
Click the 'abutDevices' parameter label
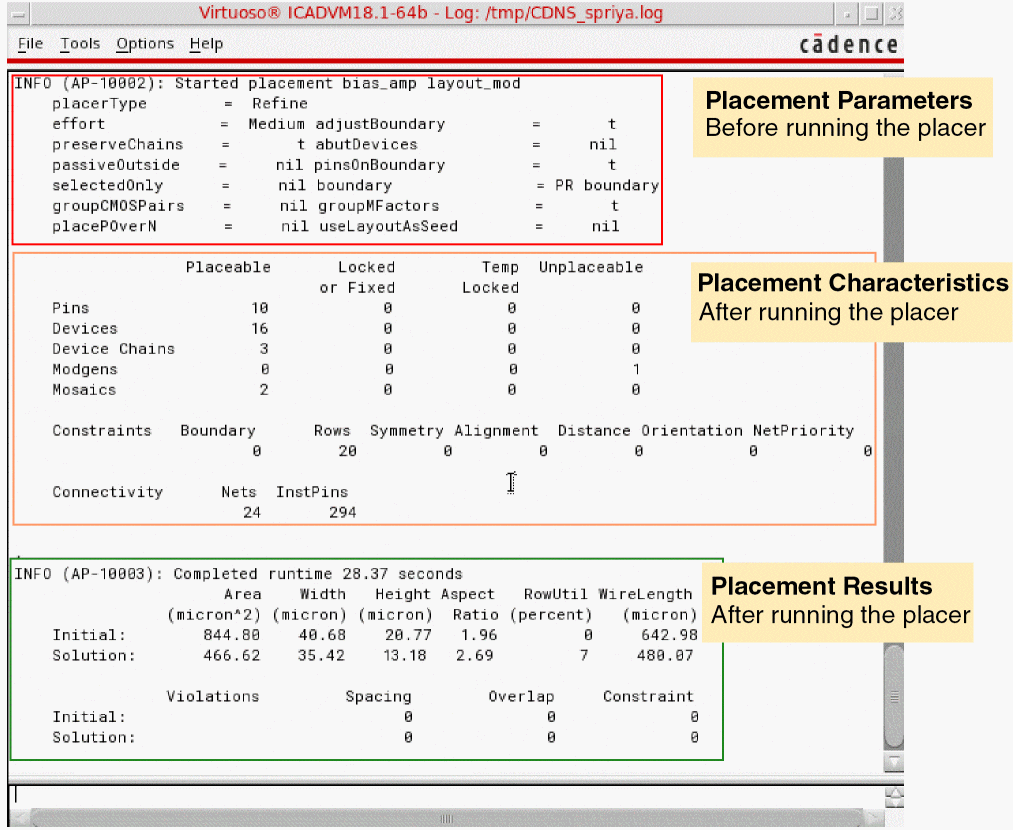[x=366, y=145]
